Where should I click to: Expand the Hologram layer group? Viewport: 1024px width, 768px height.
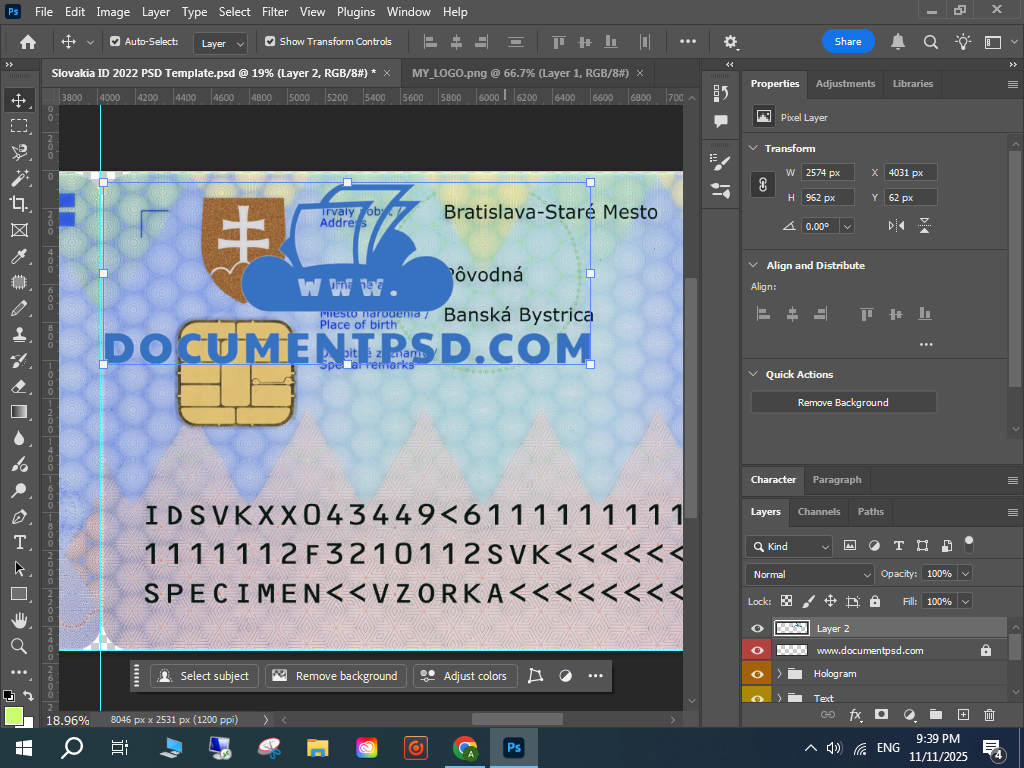779,674
